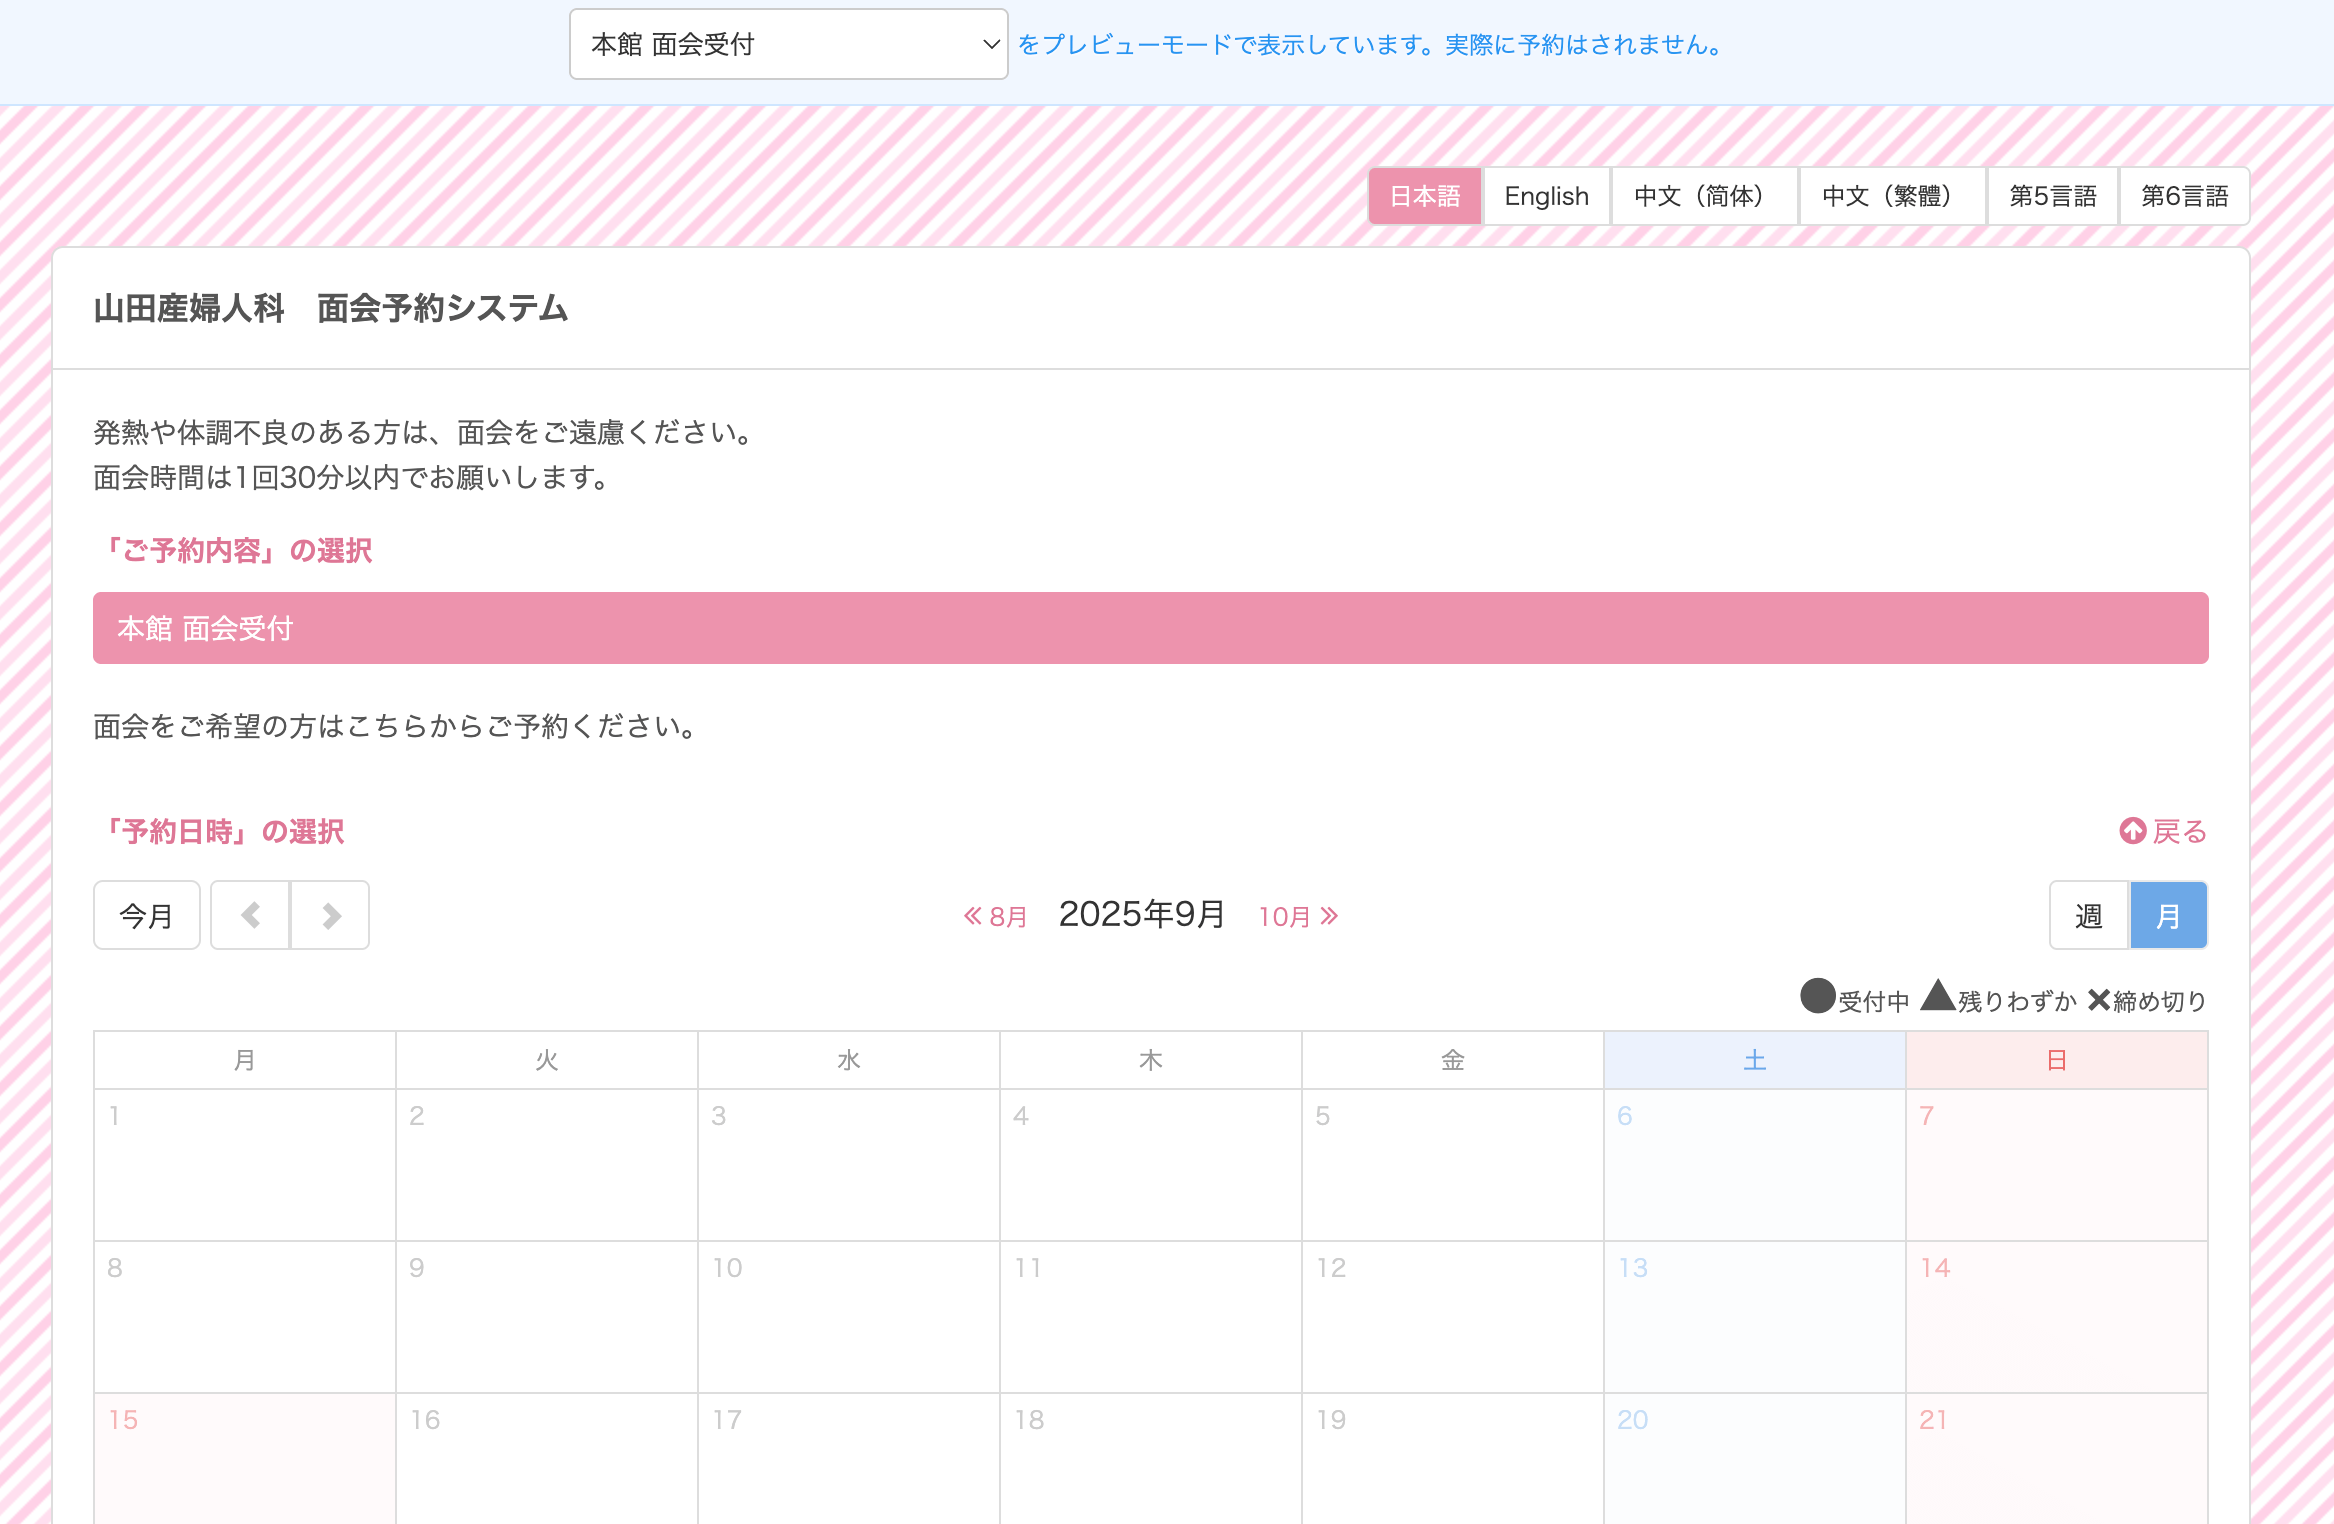Switch to 月 view
This screenshot has width=2334, height=1524.
click(2168, 915)
